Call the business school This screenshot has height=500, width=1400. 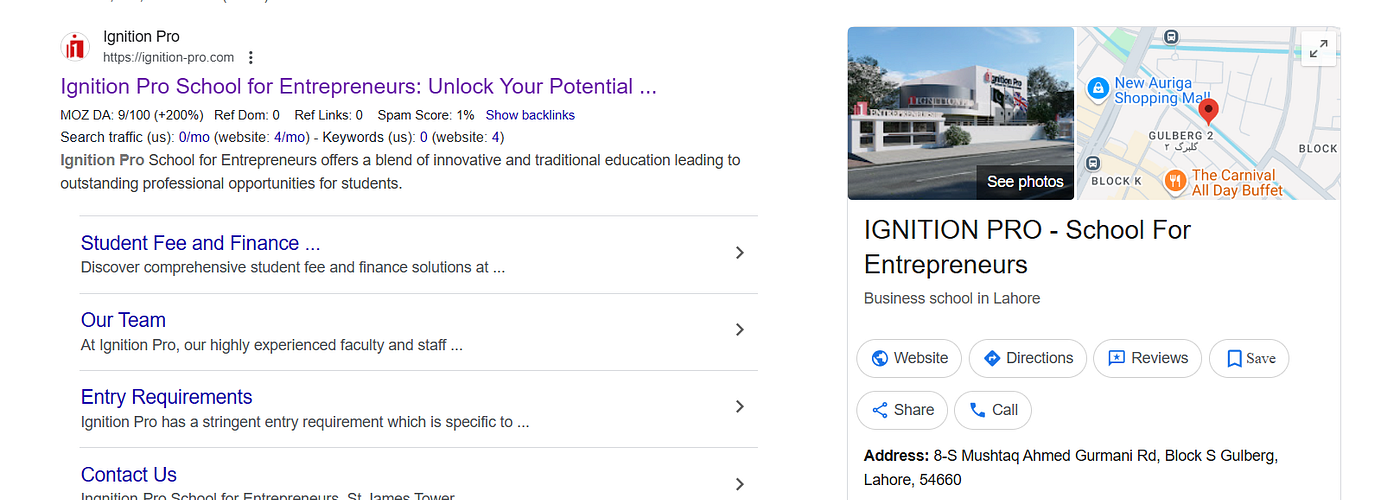993,410
